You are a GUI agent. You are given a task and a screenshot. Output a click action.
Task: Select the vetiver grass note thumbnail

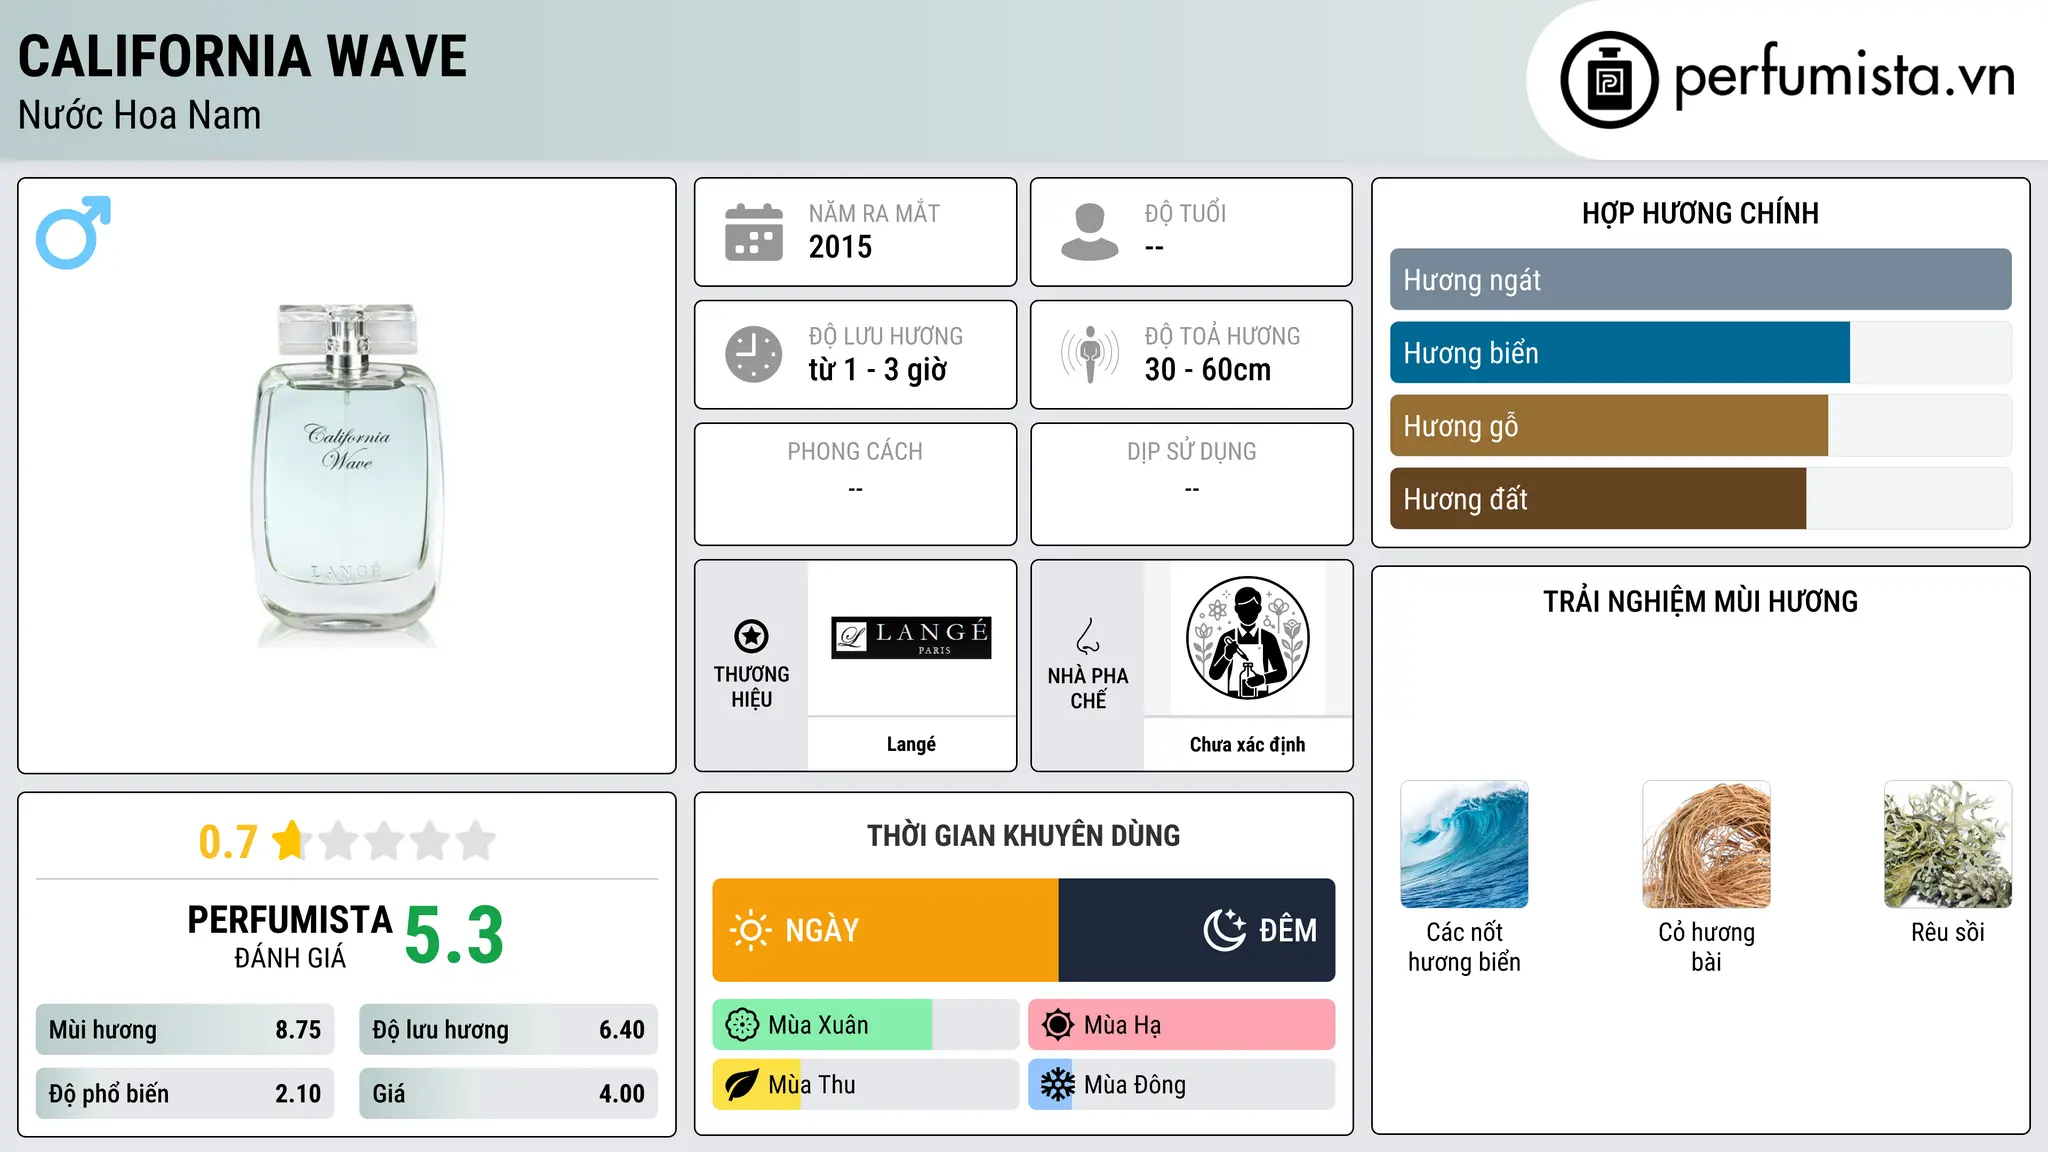(x=1706, y=844)
